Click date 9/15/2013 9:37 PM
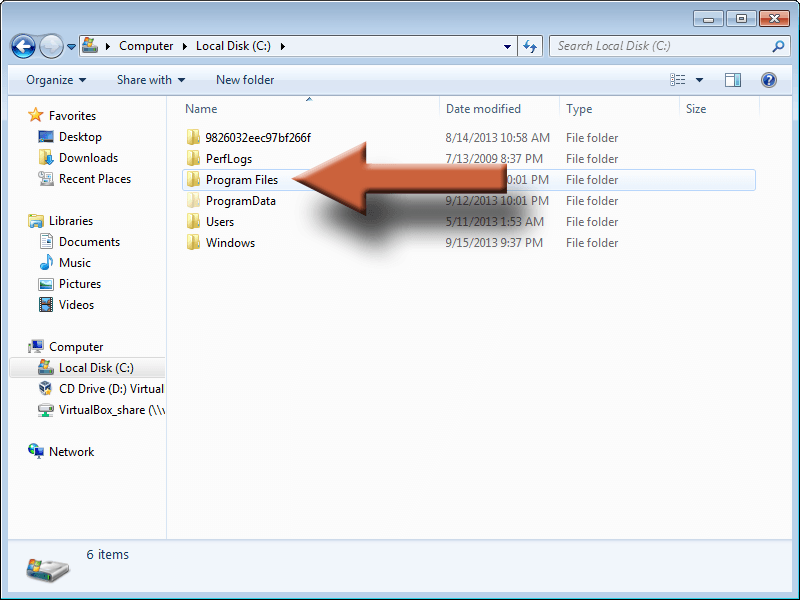 [x=493, y=243]
